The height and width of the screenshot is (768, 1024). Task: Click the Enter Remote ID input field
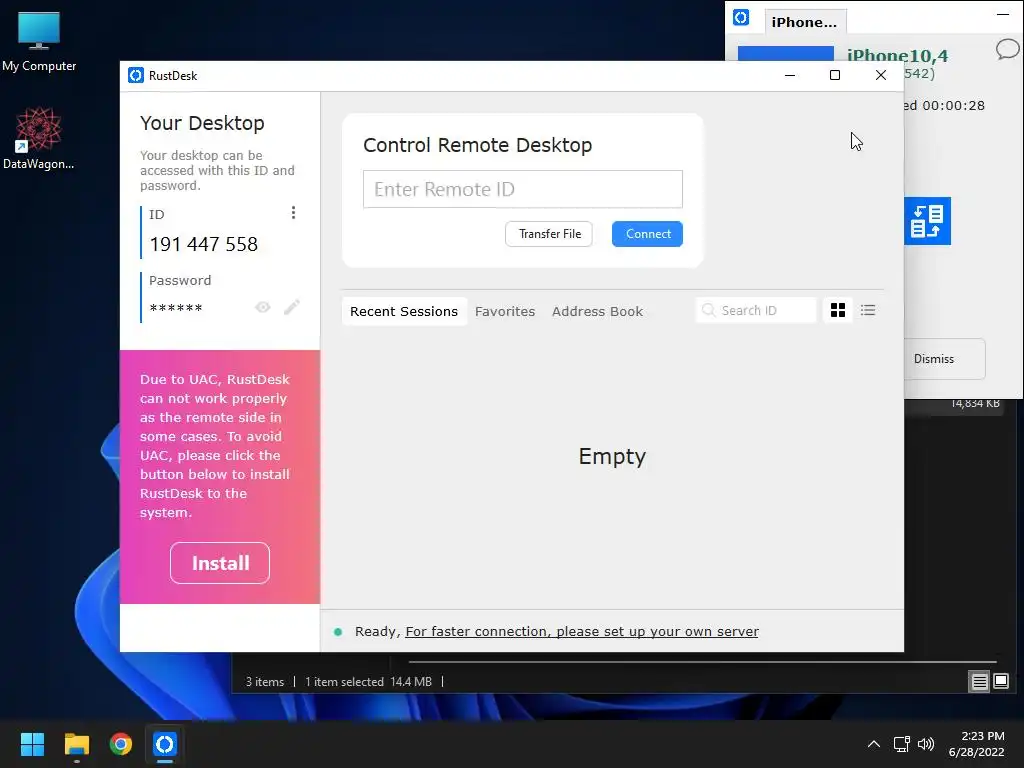click(x=522, y=189)
